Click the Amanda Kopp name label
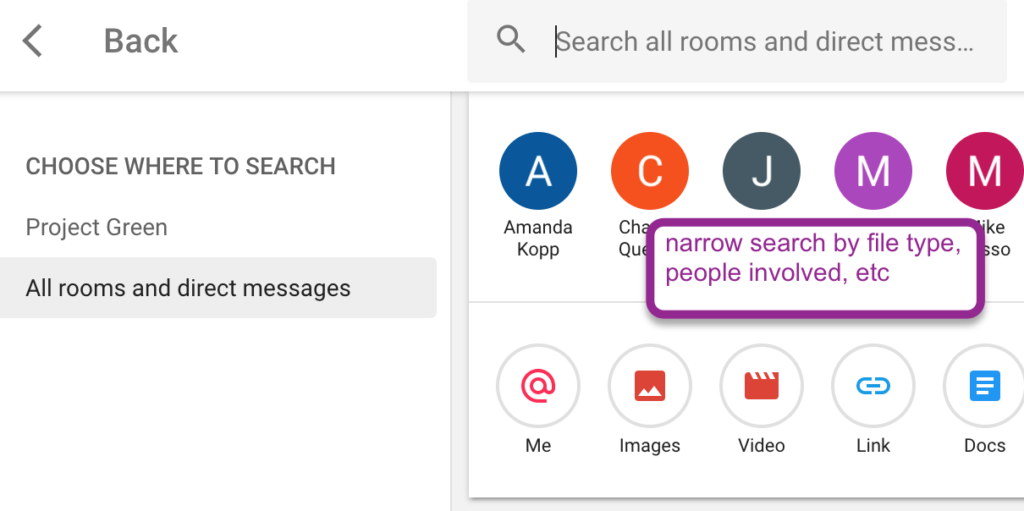The image size is (1024, 511). [538, 238]
